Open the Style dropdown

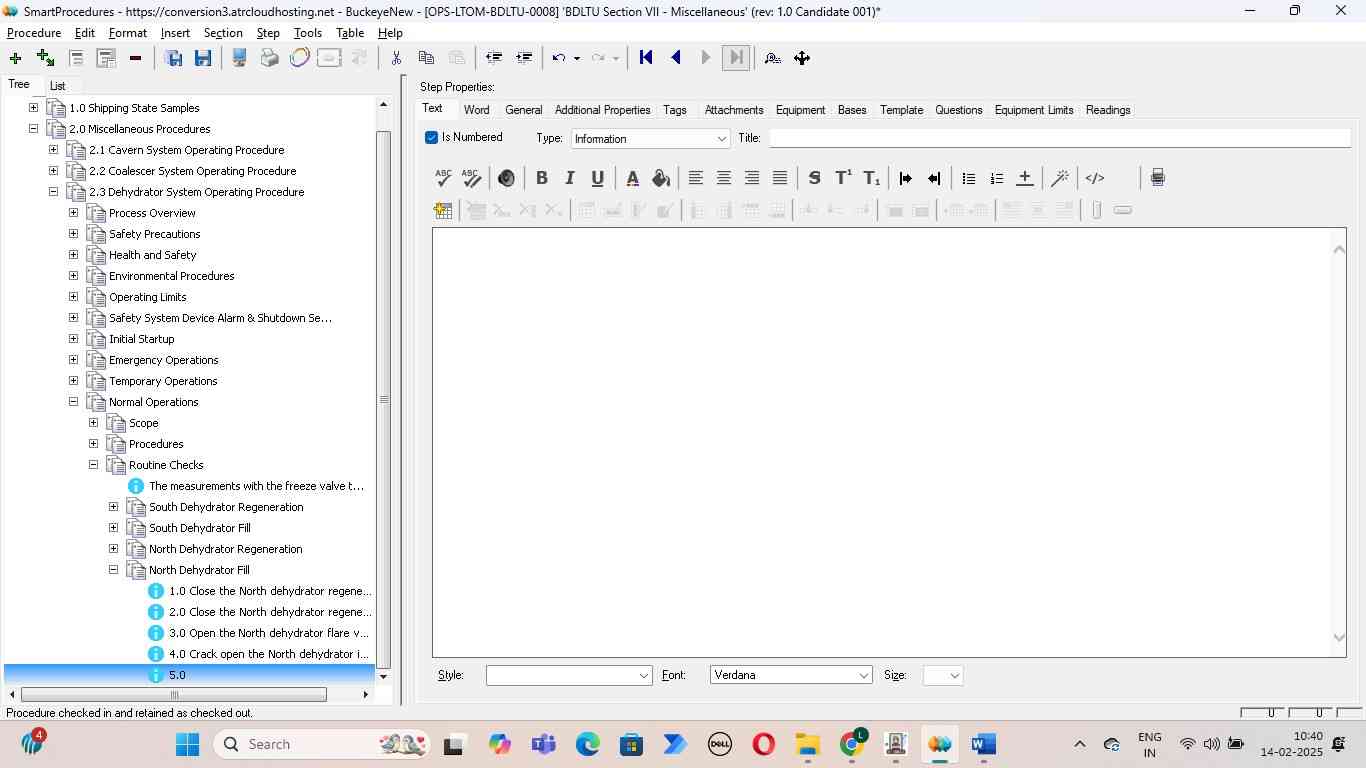643,676
